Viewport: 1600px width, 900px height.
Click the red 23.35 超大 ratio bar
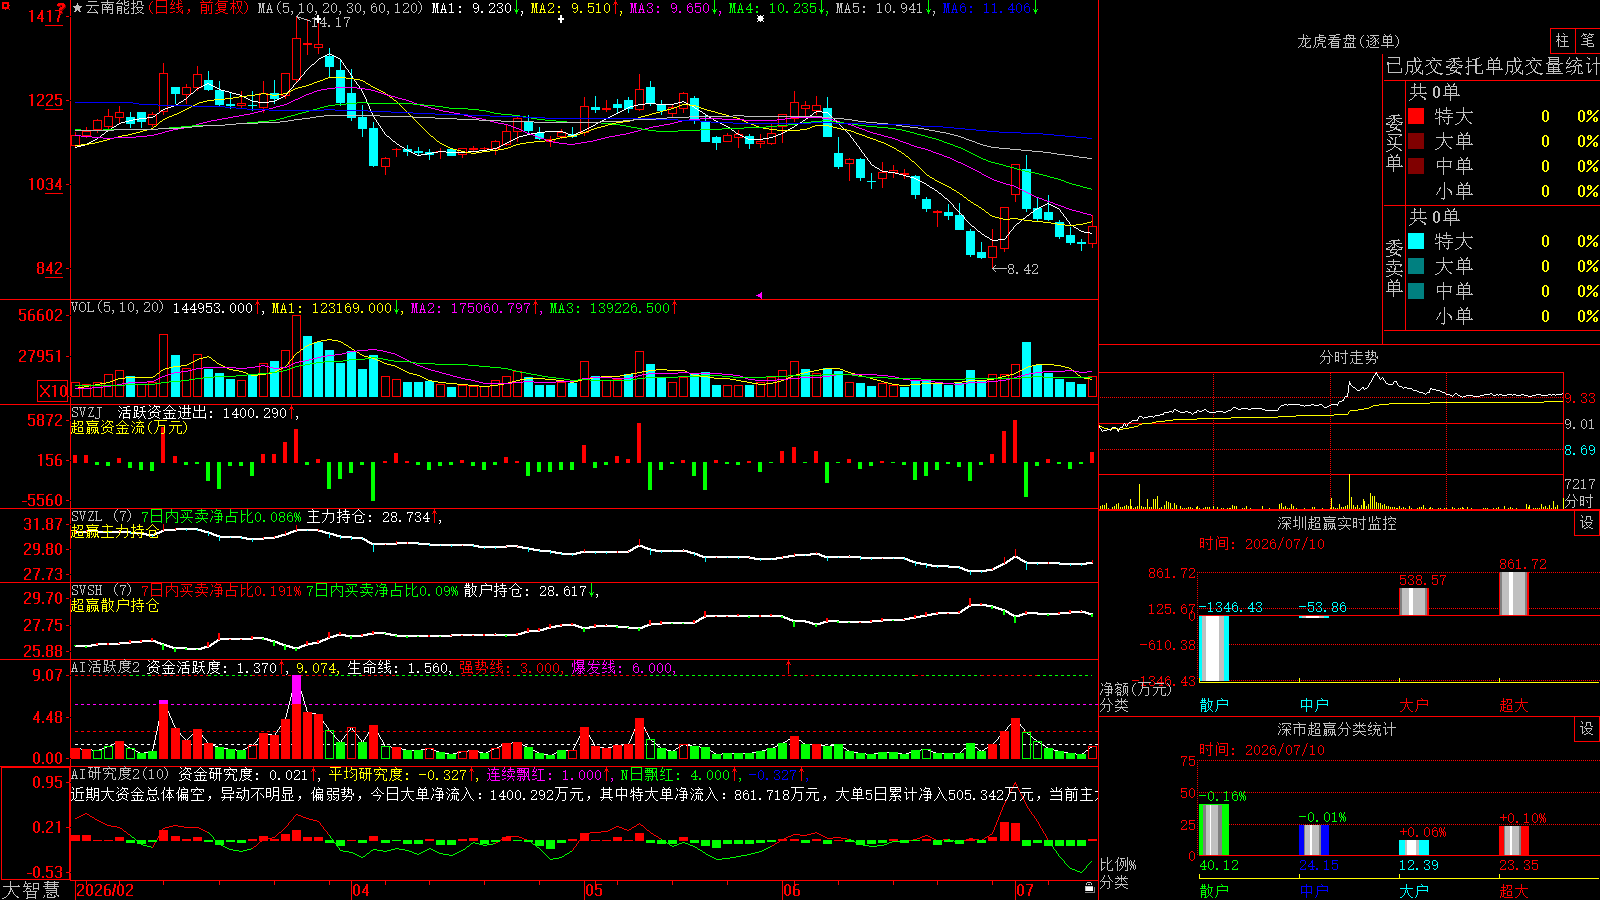click(x=1514, y=841)
